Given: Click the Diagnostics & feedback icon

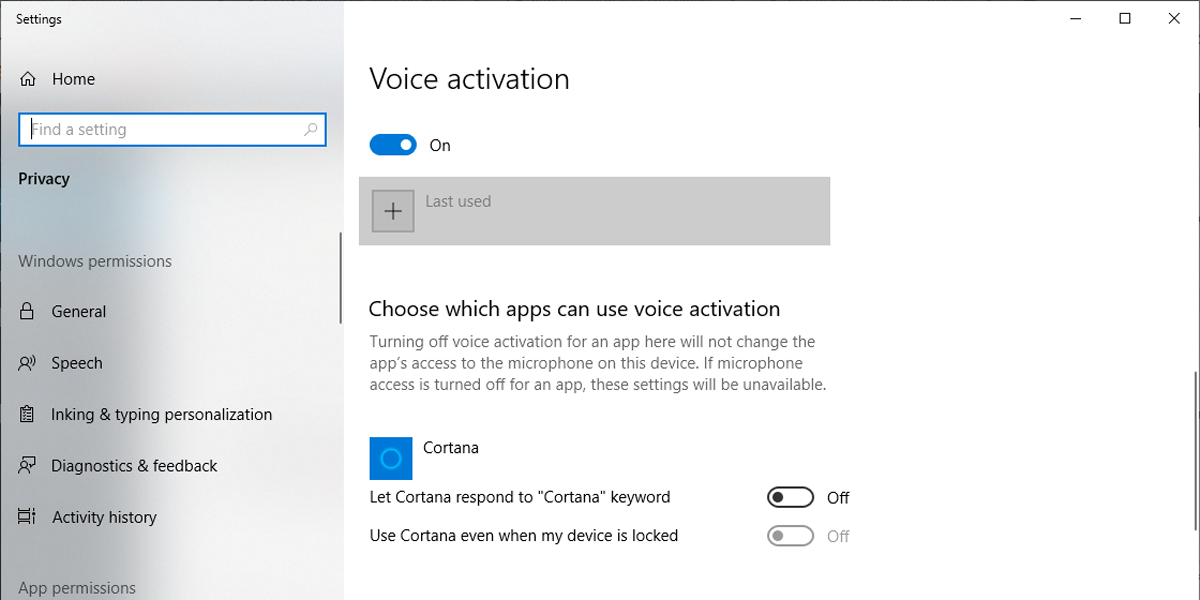Looking at the screenshot, I should 28,466.
